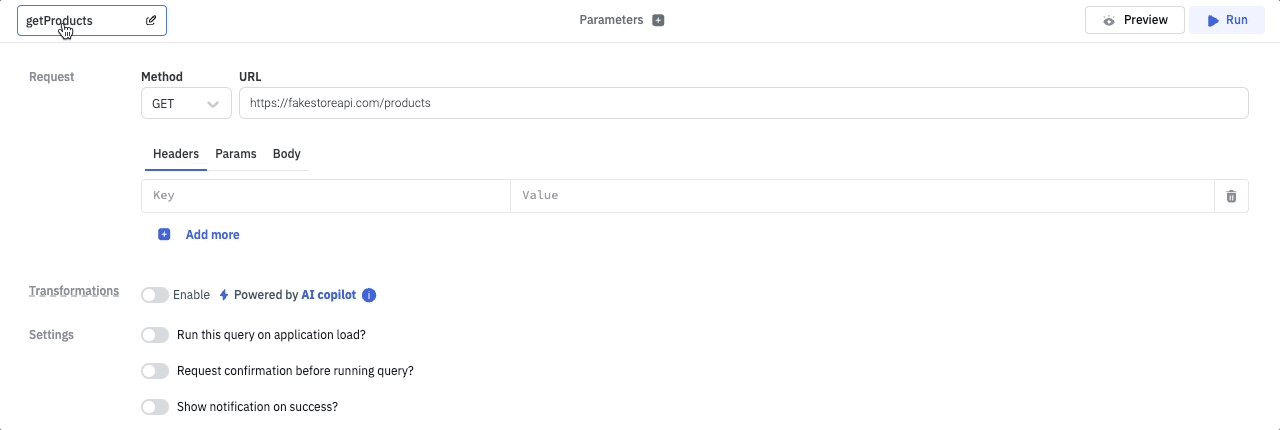Toggle Show notification on success
This screenshot has height=430, width=1280.
(x=155, y=407)
